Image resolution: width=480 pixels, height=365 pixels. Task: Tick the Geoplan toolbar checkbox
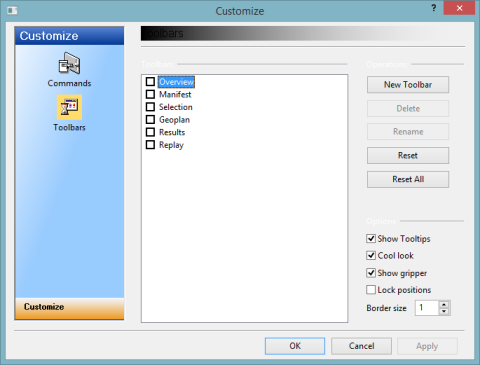coord(150,120)
